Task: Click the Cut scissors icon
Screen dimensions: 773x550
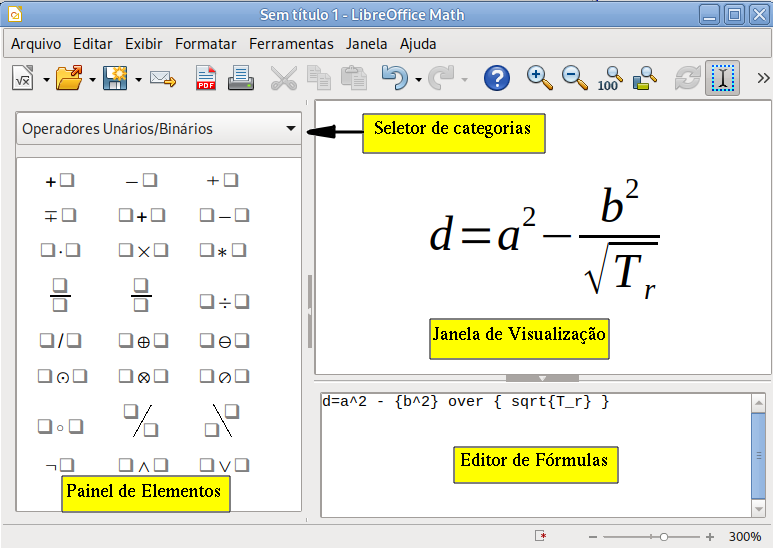Action: [284, 78]
